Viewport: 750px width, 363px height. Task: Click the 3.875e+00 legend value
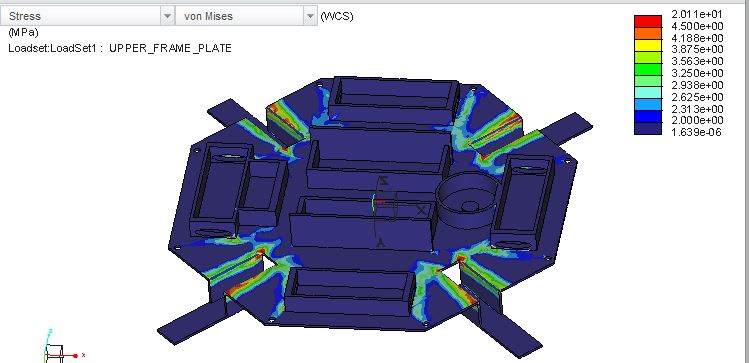point(697,49)
